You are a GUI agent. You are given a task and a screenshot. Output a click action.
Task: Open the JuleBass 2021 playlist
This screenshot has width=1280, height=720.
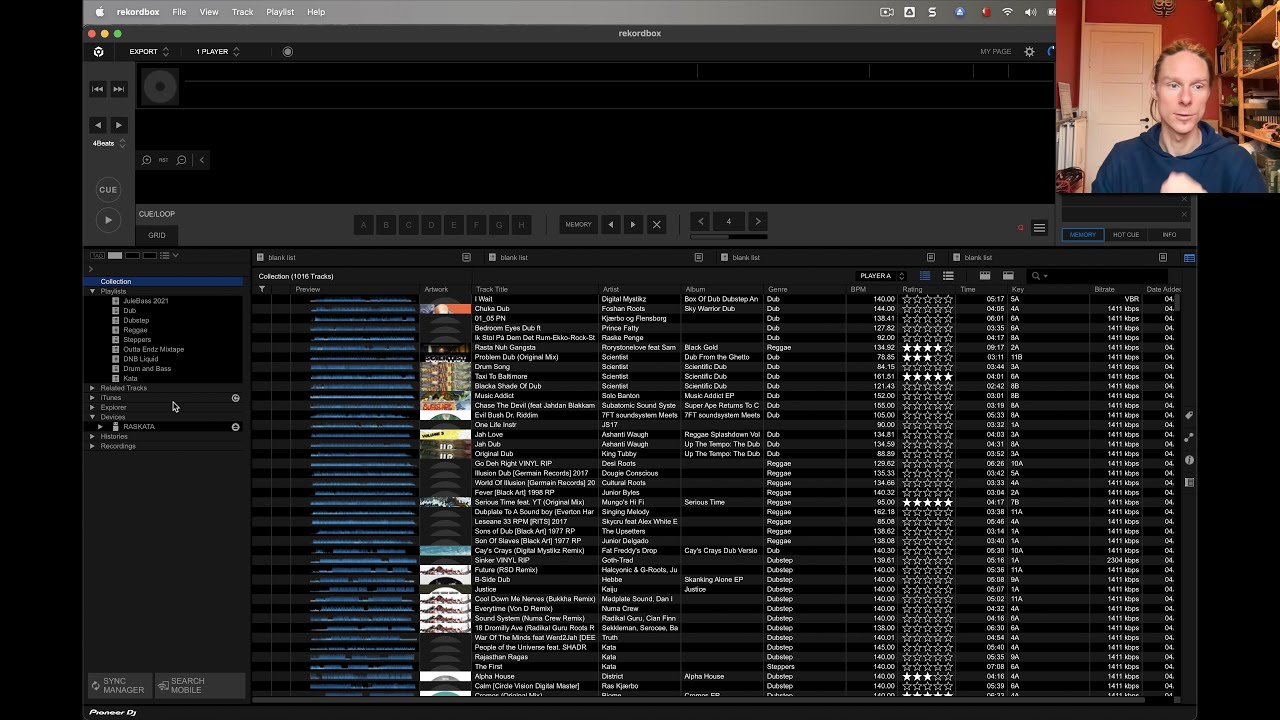146,301
